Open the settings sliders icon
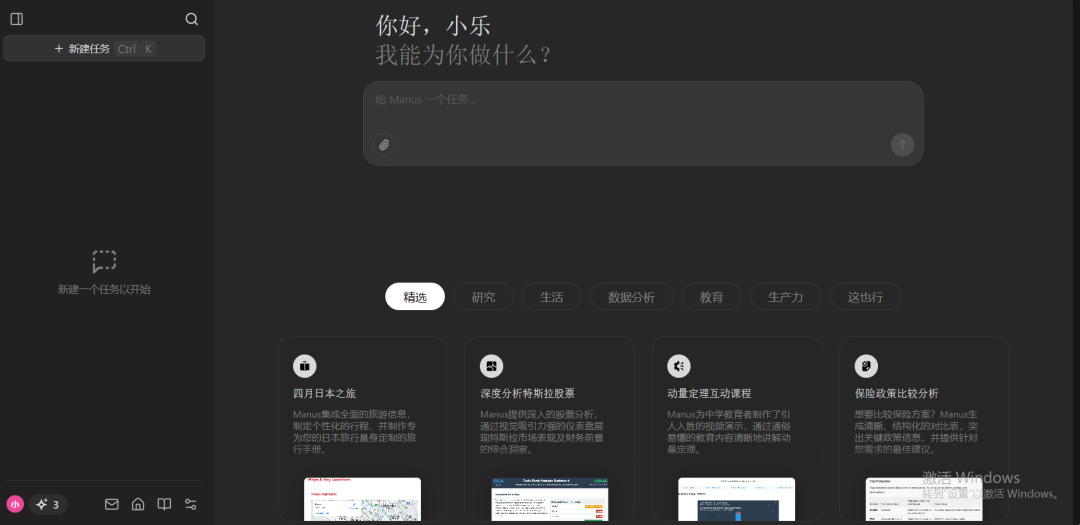The width and height of the screenshot is (1080, 525). click(x=191, y=504)
